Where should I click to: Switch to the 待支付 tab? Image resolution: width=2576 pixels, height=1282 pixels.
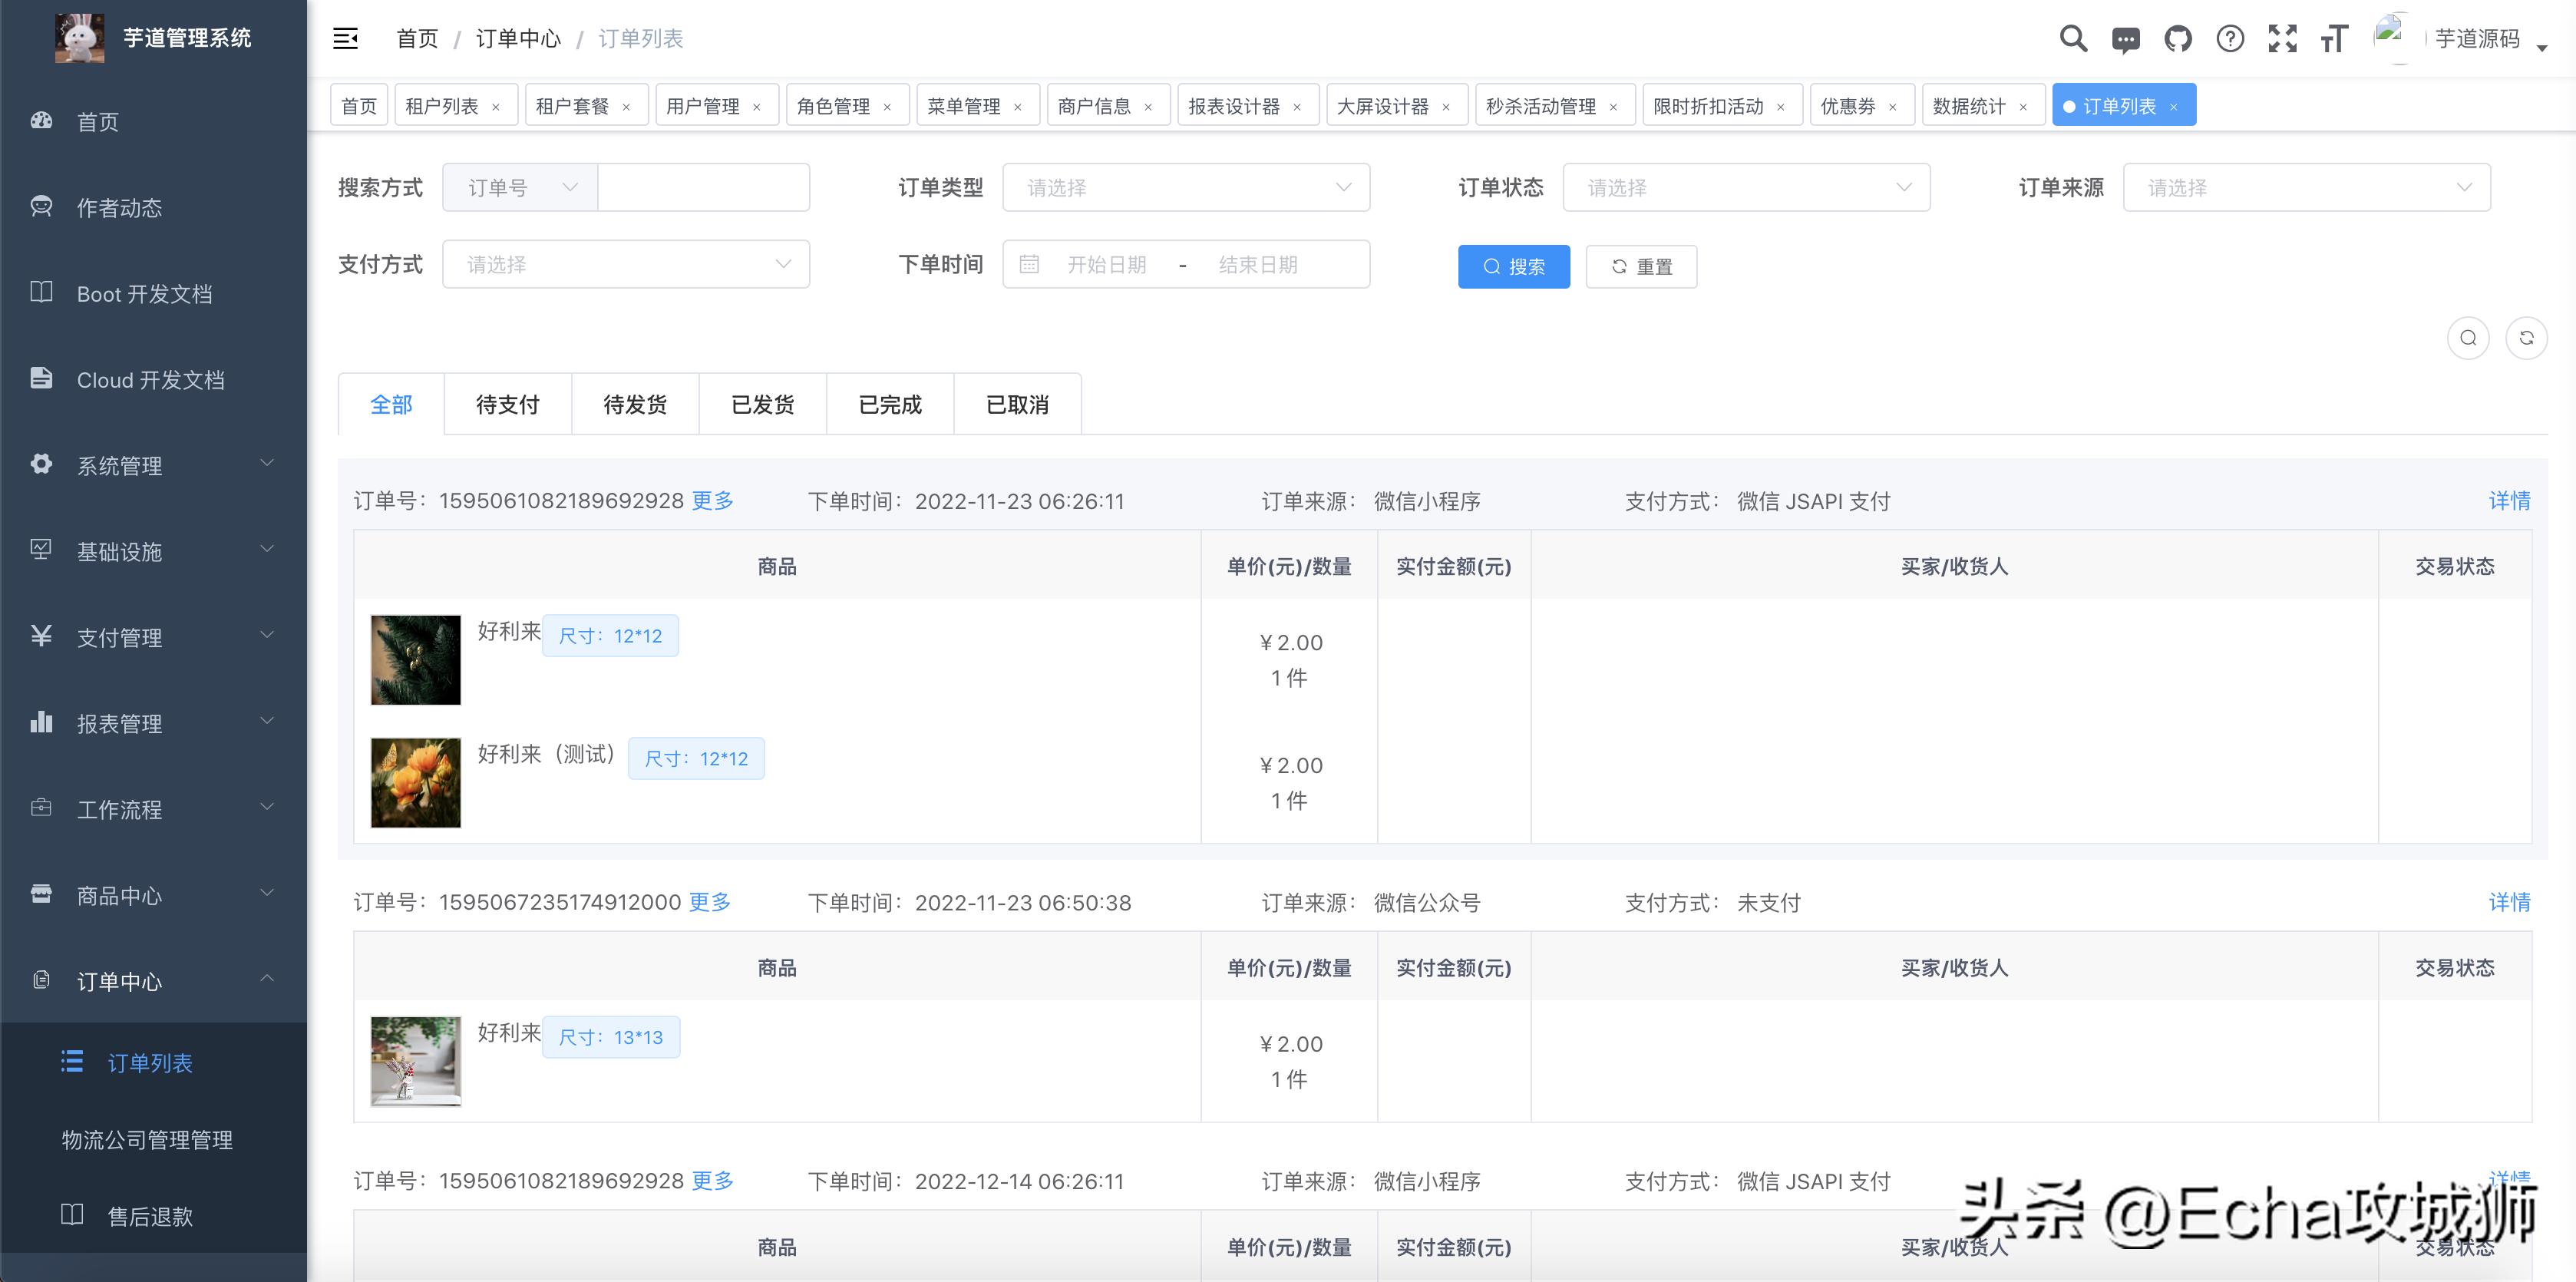507,404
